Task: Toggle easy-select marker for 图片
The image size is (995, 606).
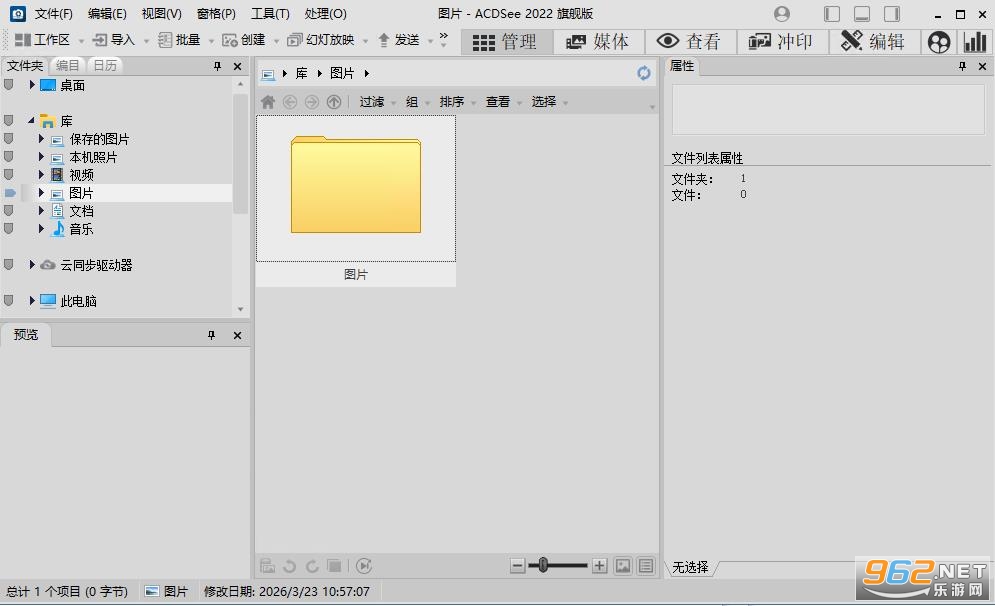Action: pyautogui.click(x=10, y=192)
